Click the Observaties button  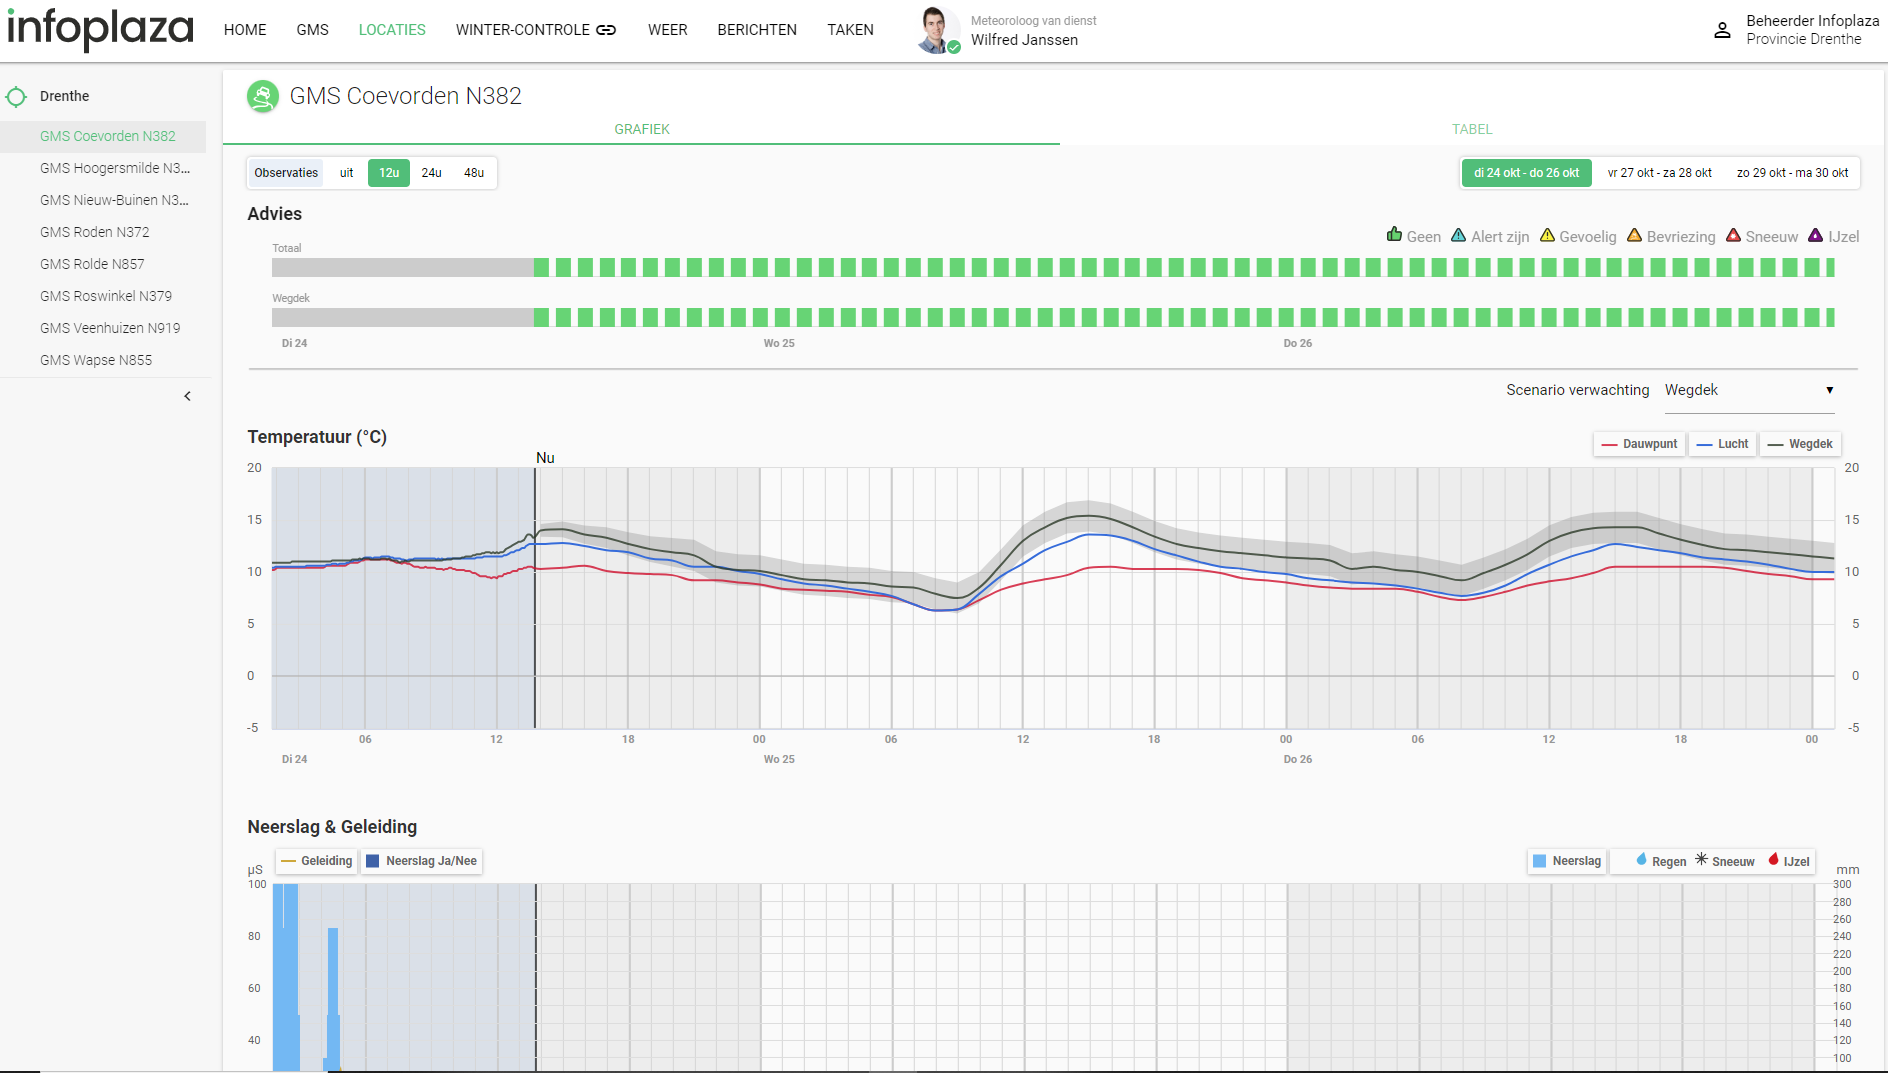286,173
